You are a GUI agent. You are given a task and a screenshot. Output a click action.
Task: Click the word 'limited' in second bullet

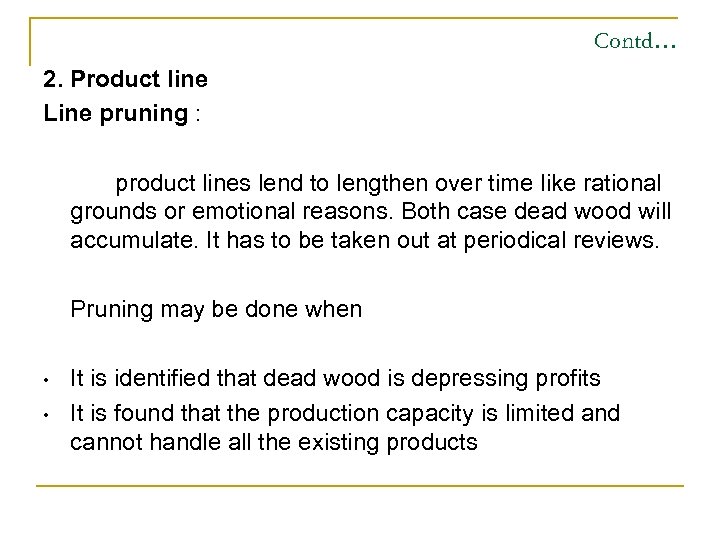(x=549, y=413)
